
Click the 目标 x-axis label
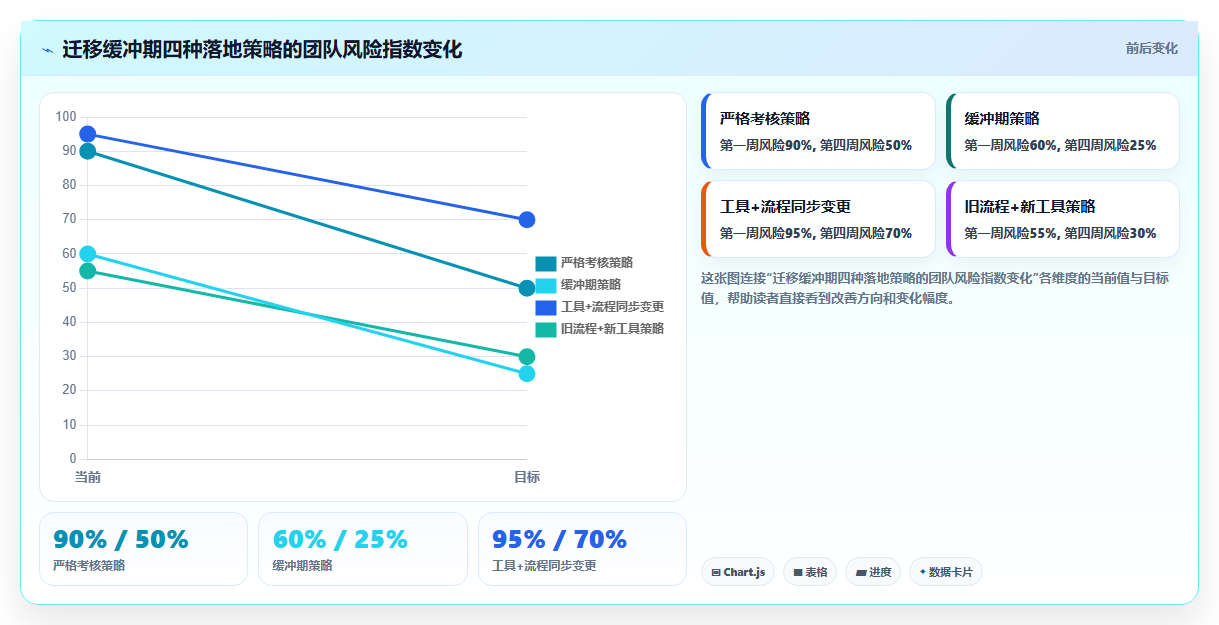pos(527,477)
